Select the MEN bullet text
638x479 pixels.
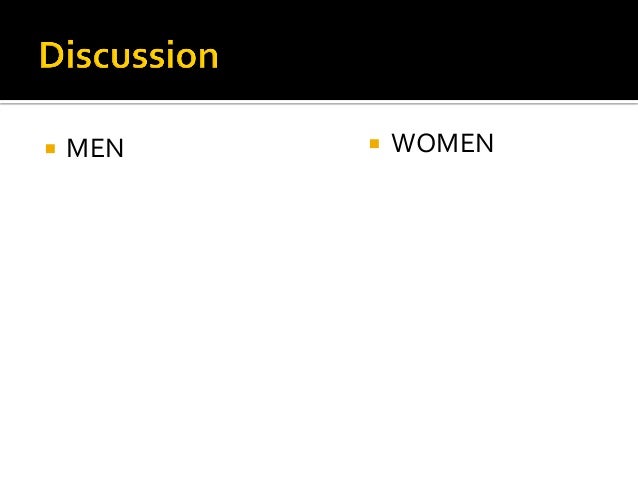(x=95, y=148)
